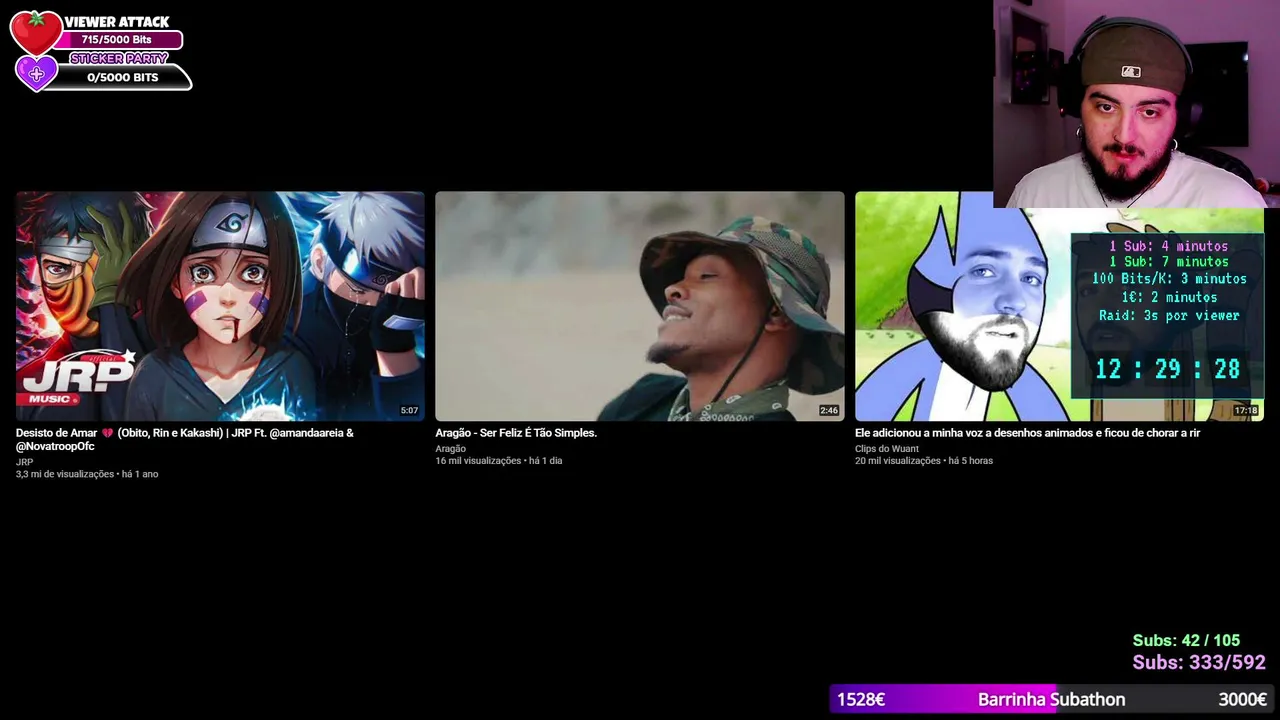Click the 'Raid: 3s por viewer' line
The width and height of the screenshot is (1280, 720).
pyautogui.click(x=1169, y=315)
